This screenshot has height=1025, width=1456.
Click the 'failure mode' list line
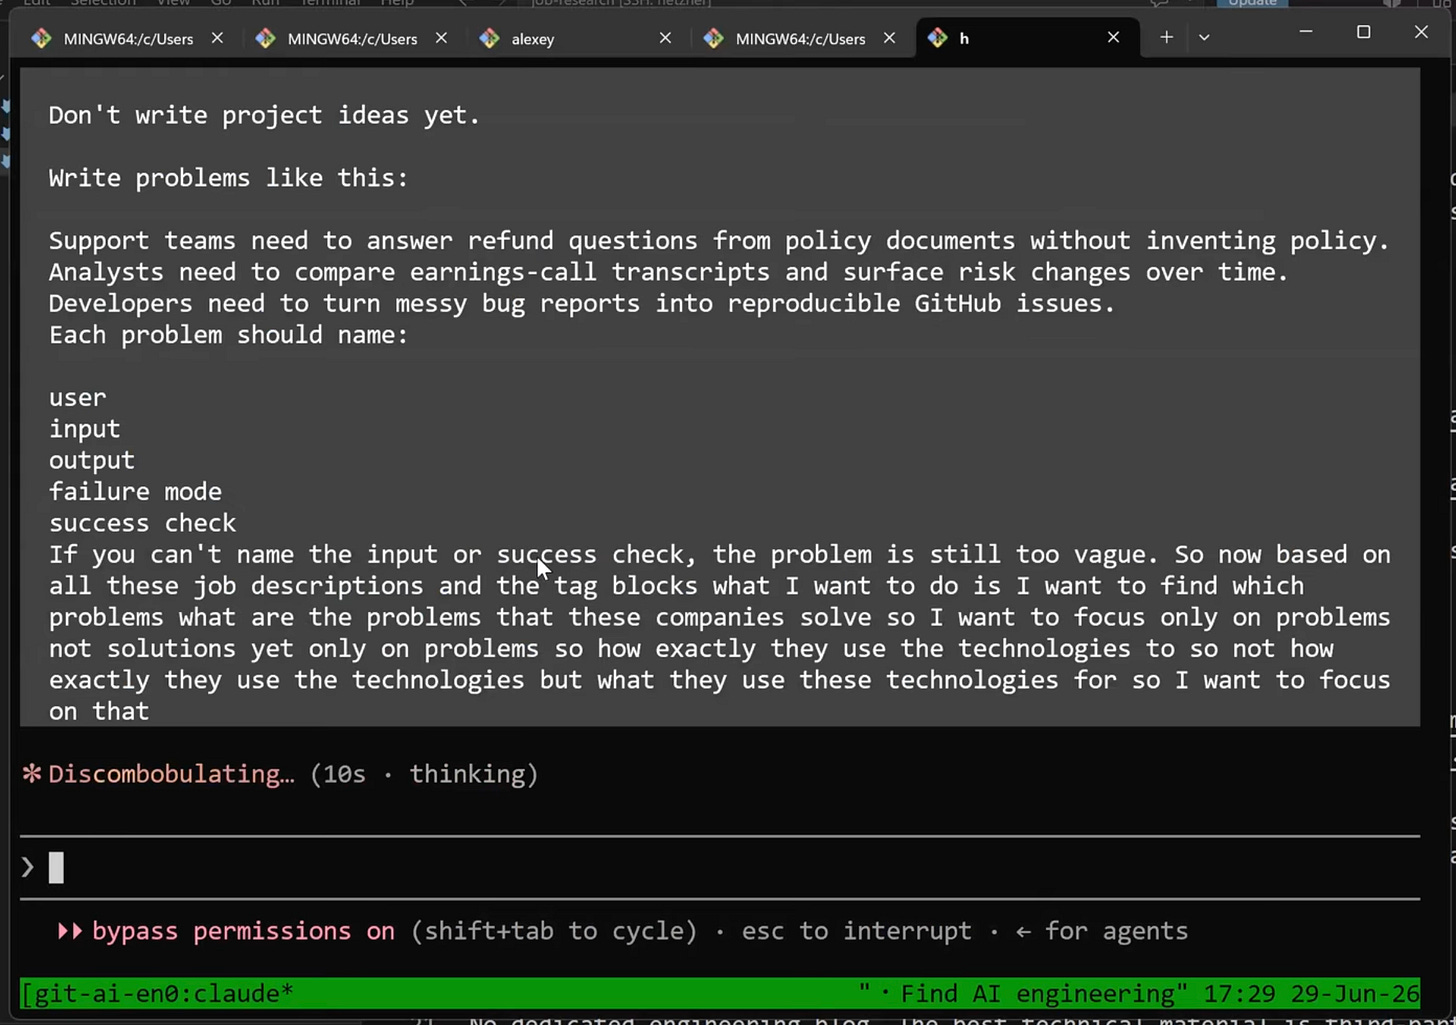[x=135, y=492]
